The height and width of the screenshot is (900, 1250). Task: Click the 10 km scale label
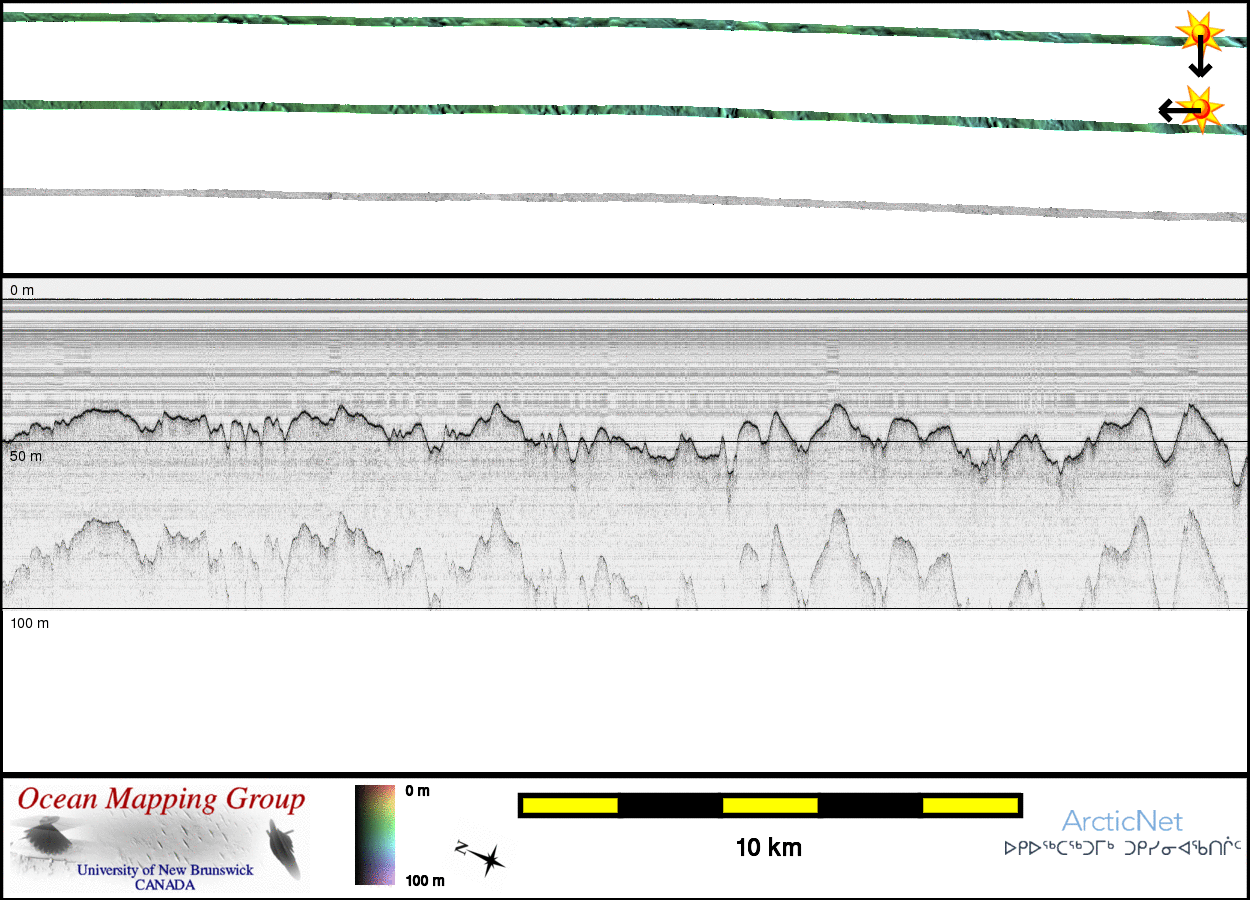pyautogui.click(x=768, y=848)
